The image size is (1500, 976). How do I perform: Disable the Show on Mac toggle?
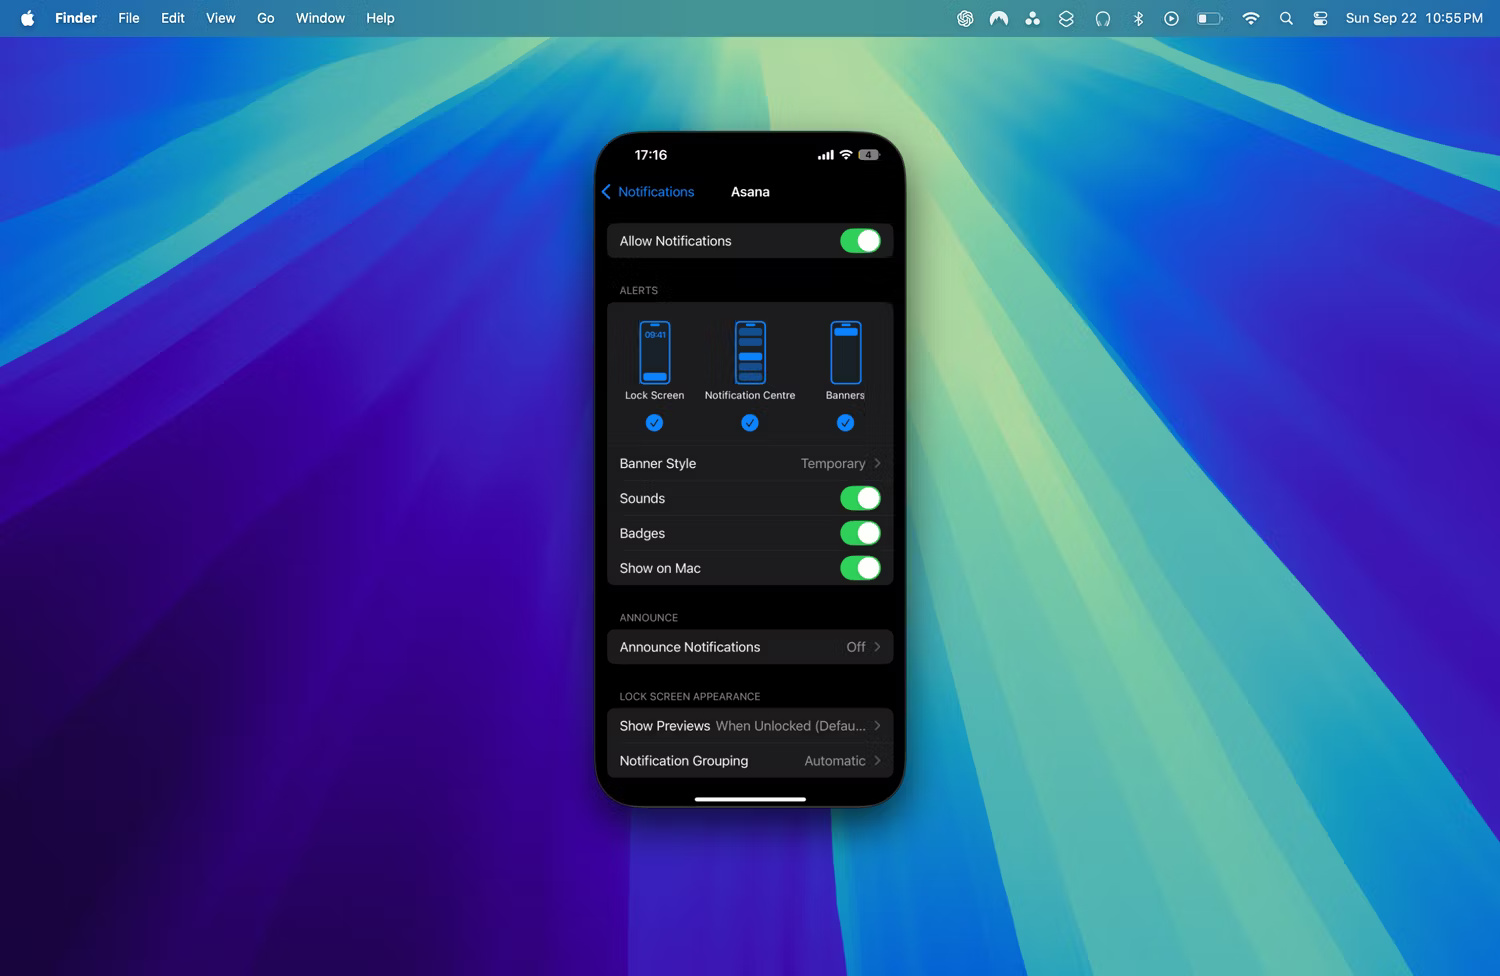[861, 568]
